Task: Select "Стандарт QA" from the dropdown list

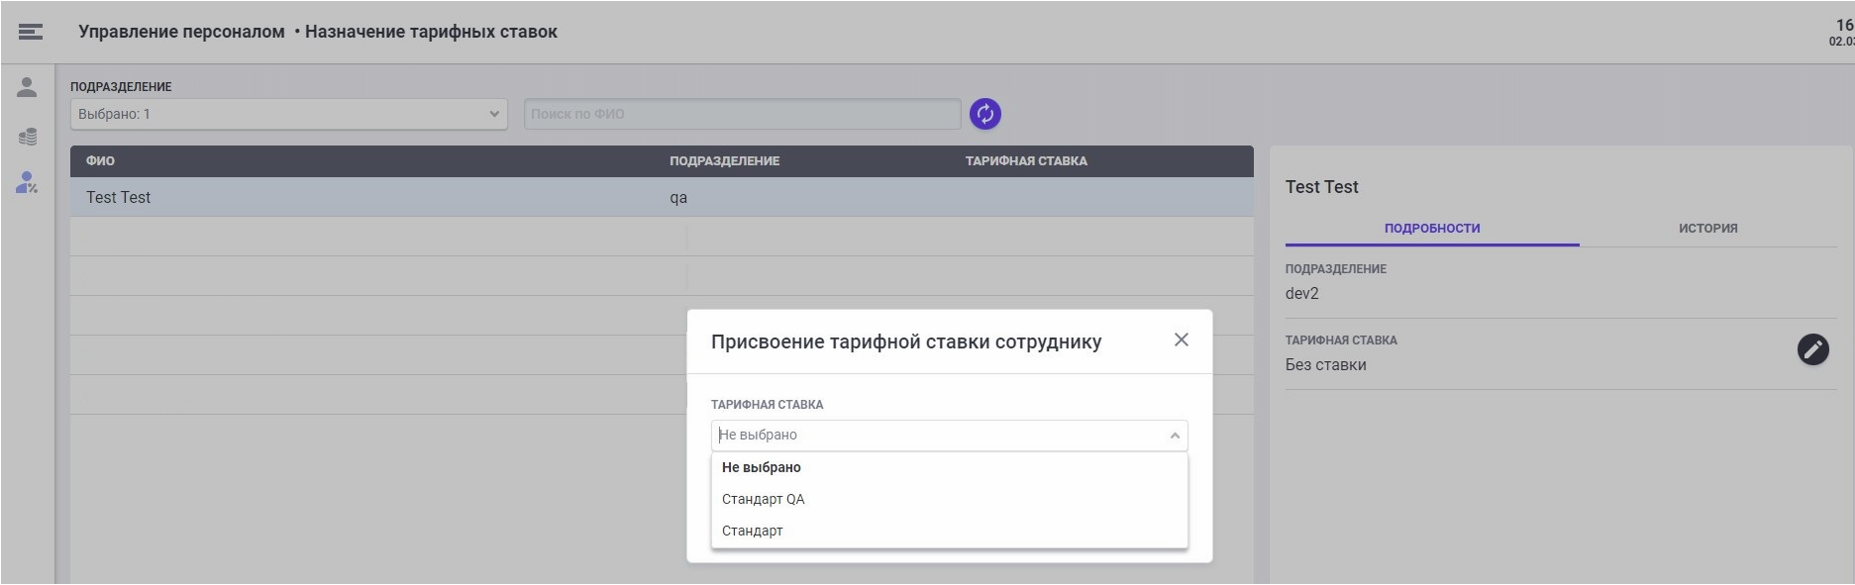Action: (763, 499)
